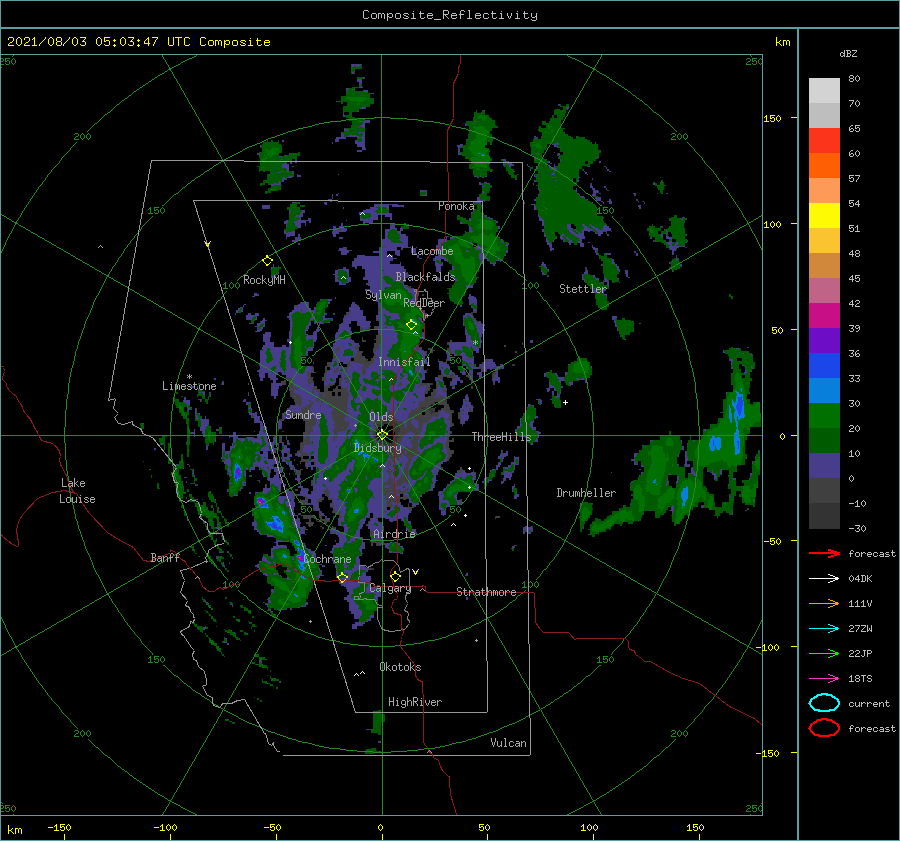Pick the light gray swatch below 80
Viewport: 900px width, 841px height.
[x=824, y=91]
